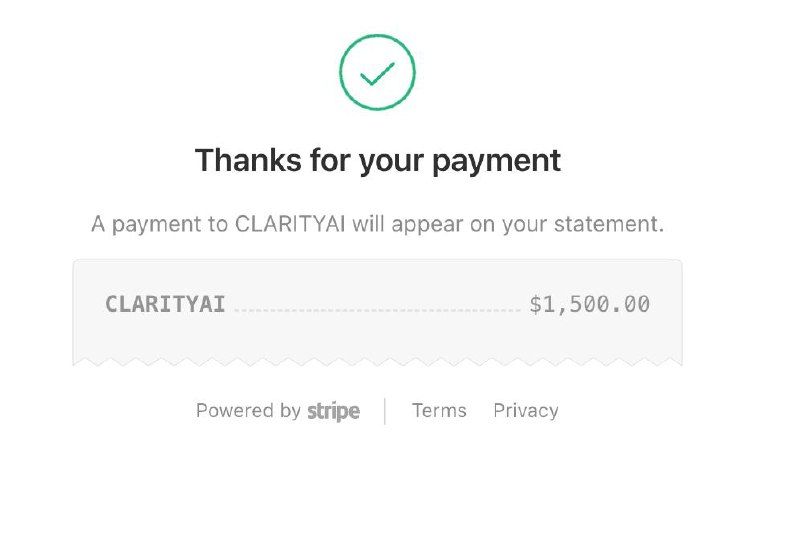Viewport: 800px width, 548px height.
Task: Click the $1,500.00 payment amount
Action: (589, 304)
